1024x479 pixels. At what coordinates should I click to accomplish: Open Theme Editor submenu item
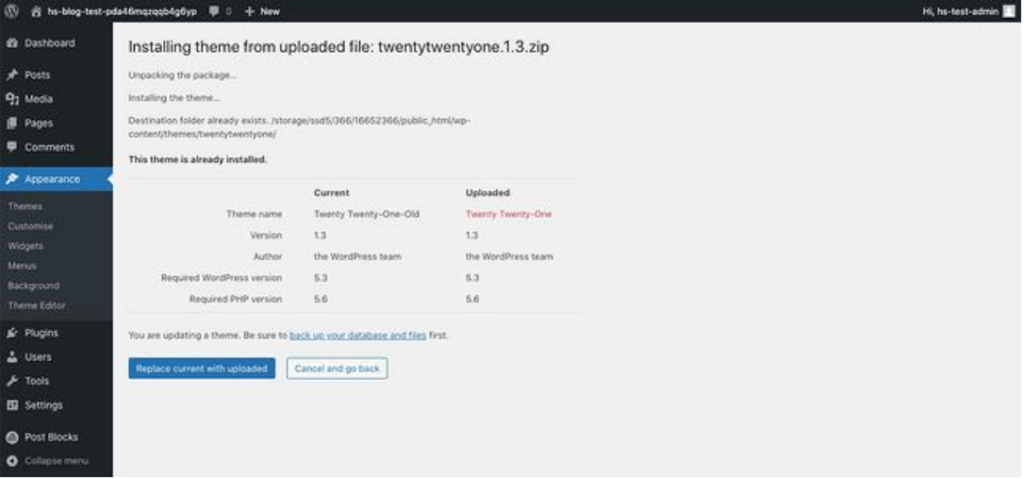[37, 306]
